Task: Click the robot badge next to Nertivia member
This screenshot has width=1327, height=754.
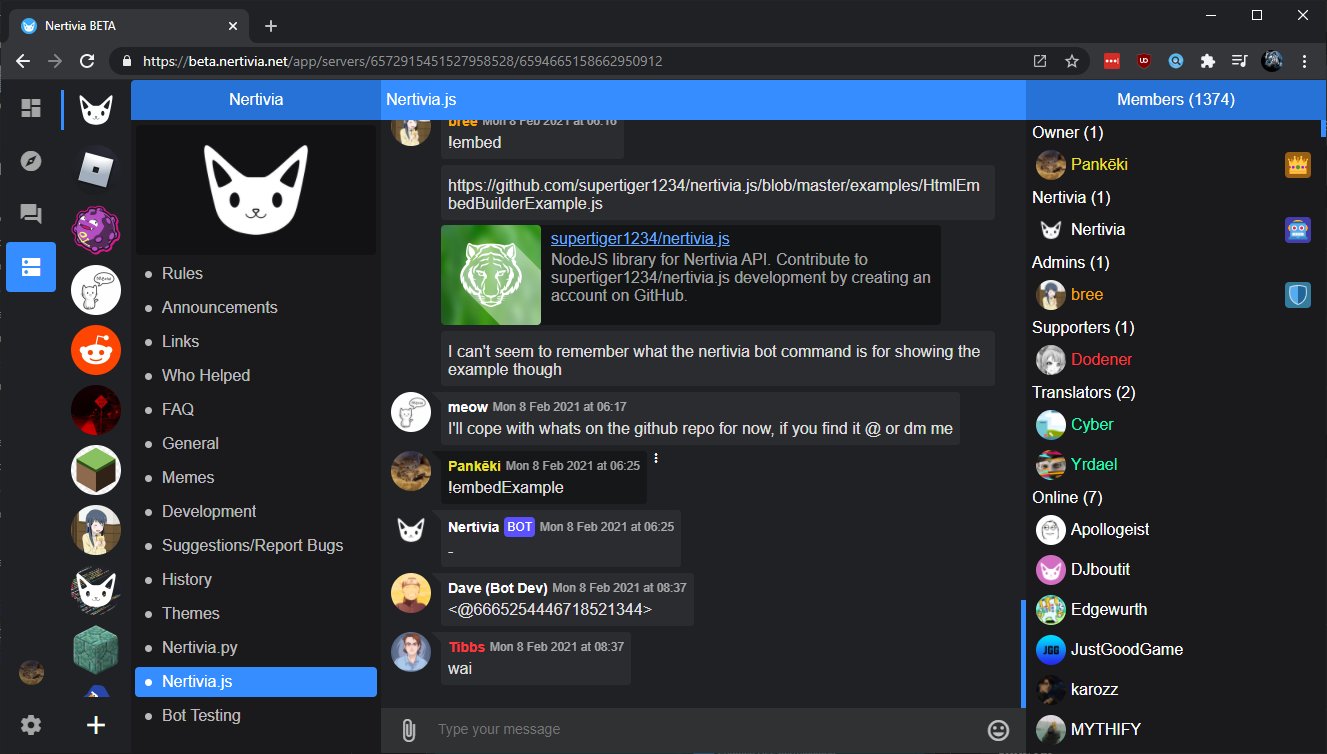Action: 1298,230
